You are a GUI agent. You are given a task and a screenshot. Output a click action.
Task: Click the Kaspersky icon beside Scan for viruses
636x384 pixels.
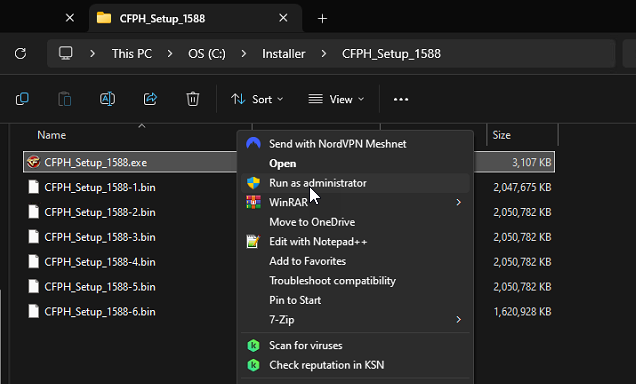click(x=254, y=345)
